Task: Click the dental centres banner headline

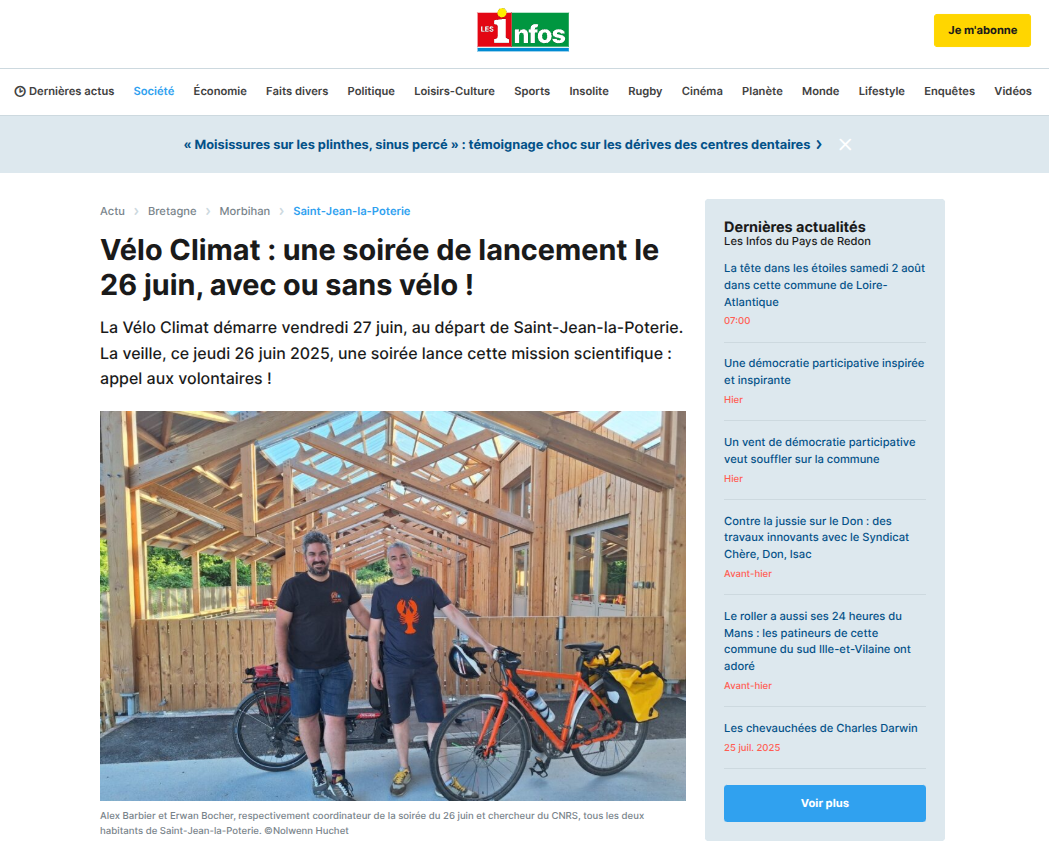Action: pos(497,145)
